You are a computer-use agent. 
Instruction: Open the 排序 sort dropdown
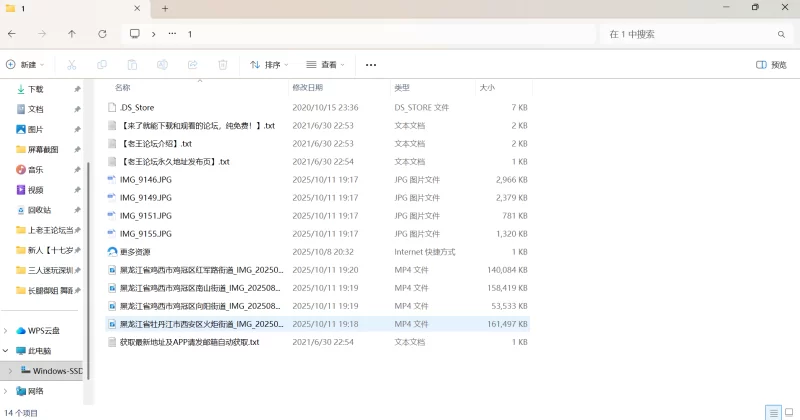click(269, 65)
